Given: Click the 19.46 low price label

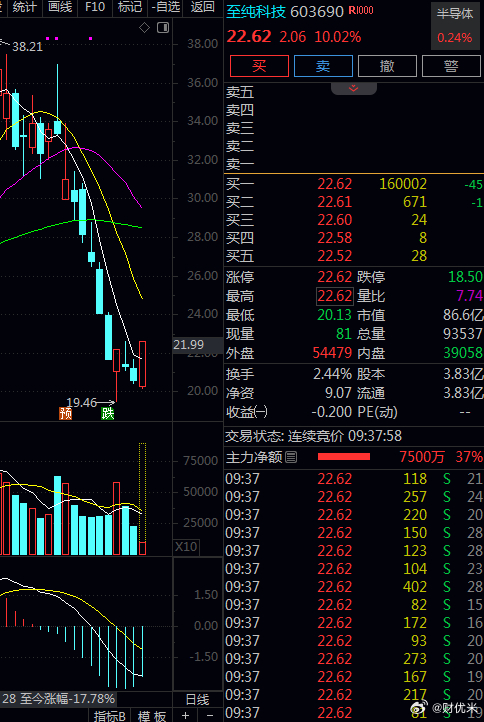Looking at the screenshot, I should pos(82,403).
